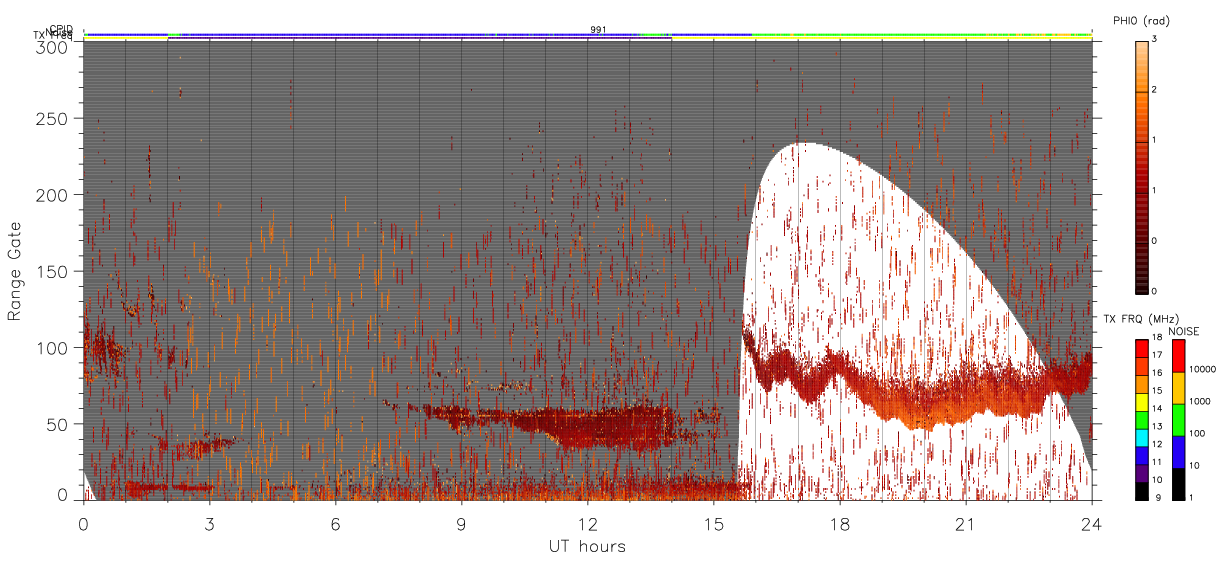The height and width of the screenshot is (567, 1228).
Task: Click the 'PHI0 (rad)' color bar title
Action: 1141,21
